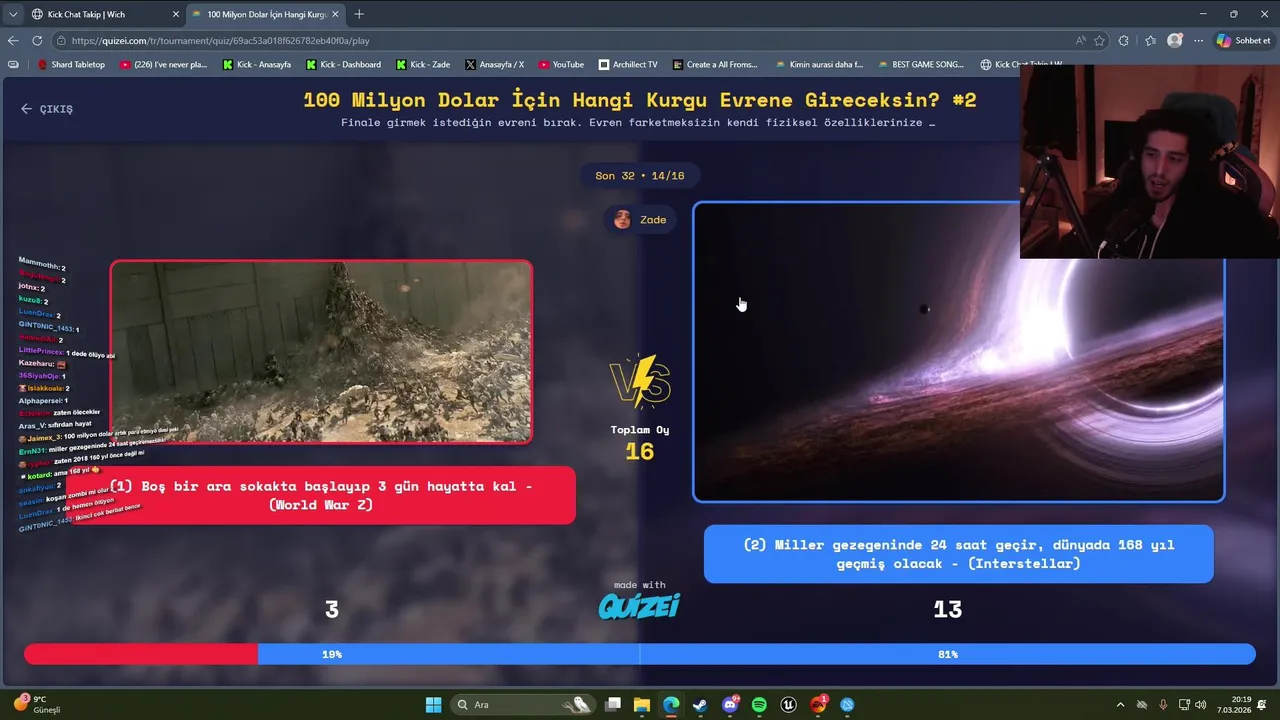Open a new browser tab

pos(359,14)
